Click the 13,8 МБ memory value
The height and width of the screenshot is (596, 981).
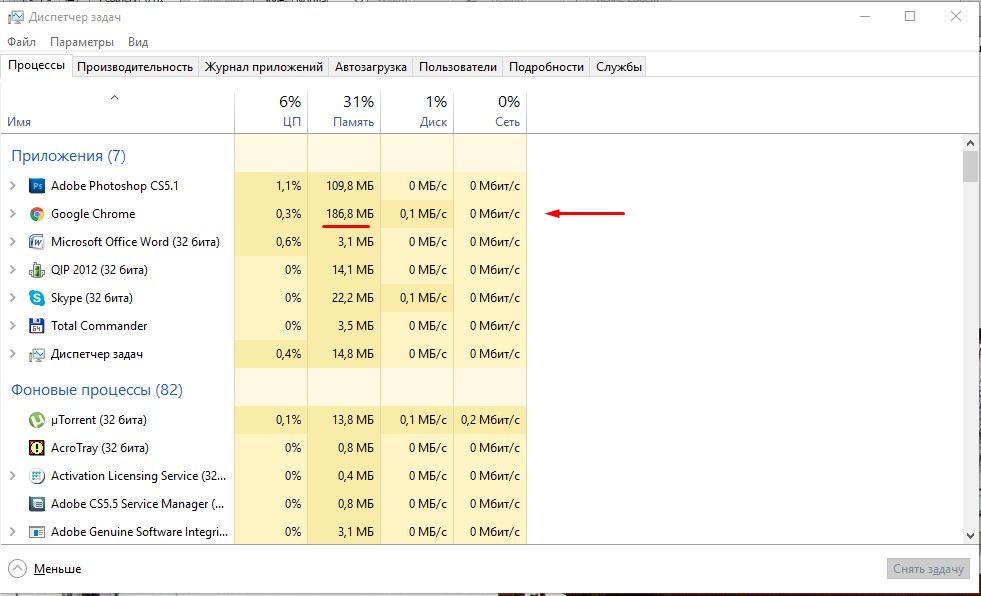[353, 420]
